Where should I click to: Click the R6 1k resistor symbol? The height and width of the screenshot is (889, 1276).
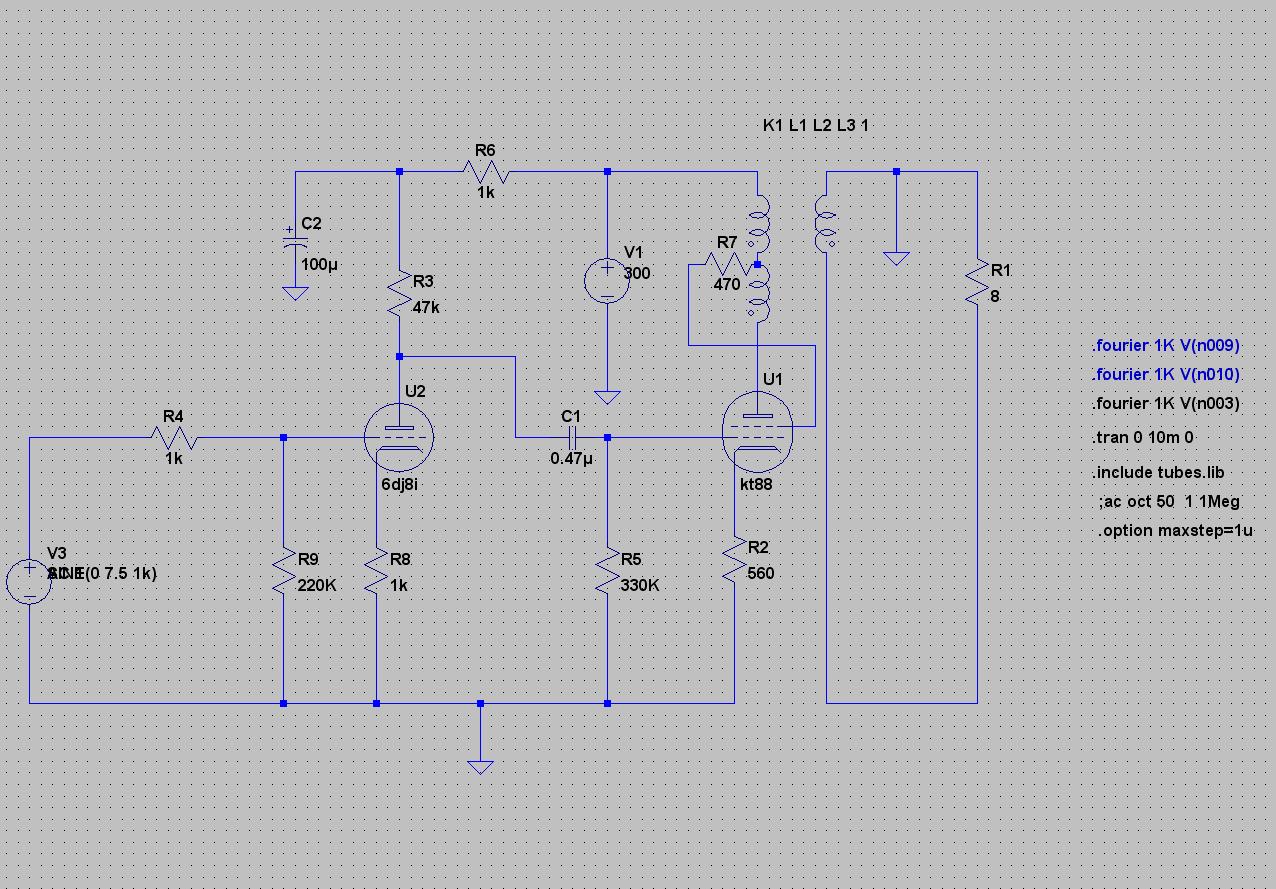(486, 172)
